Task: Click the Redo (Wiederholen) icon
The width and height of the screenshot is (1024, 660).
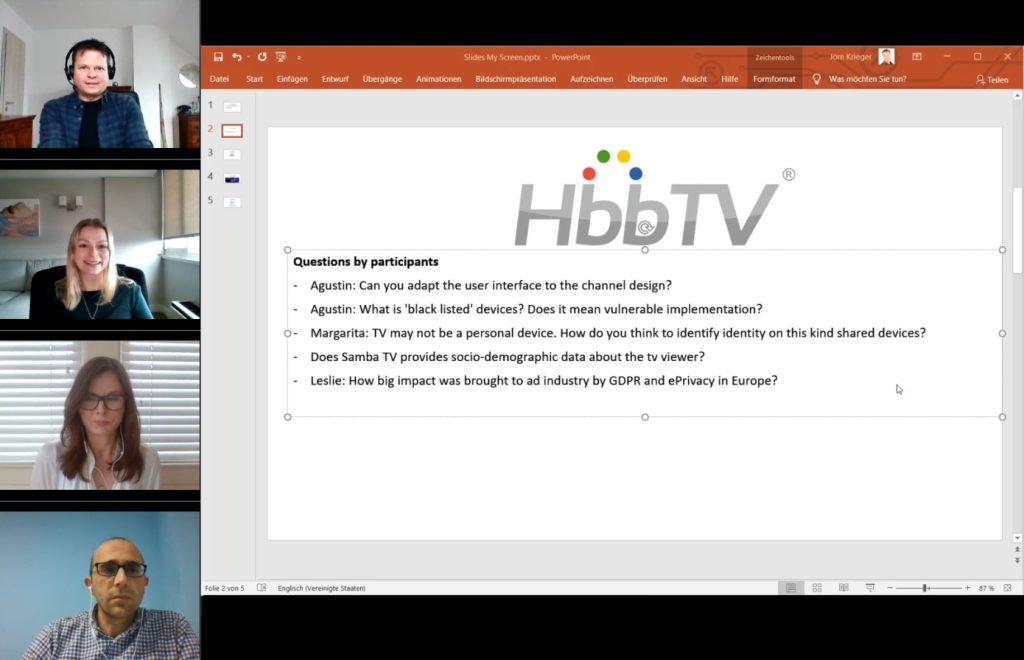Action: pyautogui.click(x=262, y=57)
